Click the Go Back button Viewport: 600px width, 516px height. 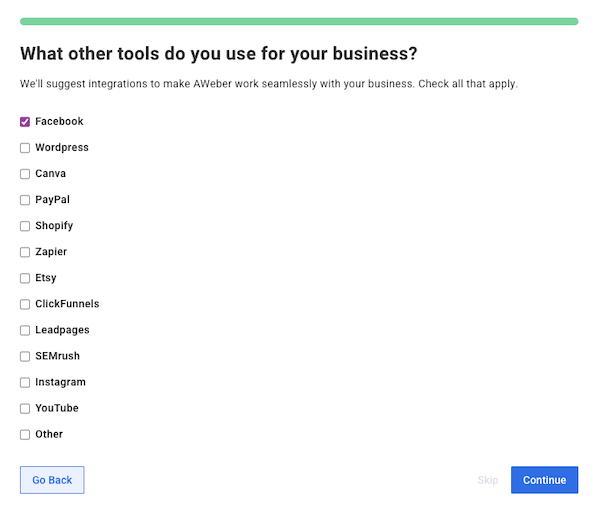[52, 480]
